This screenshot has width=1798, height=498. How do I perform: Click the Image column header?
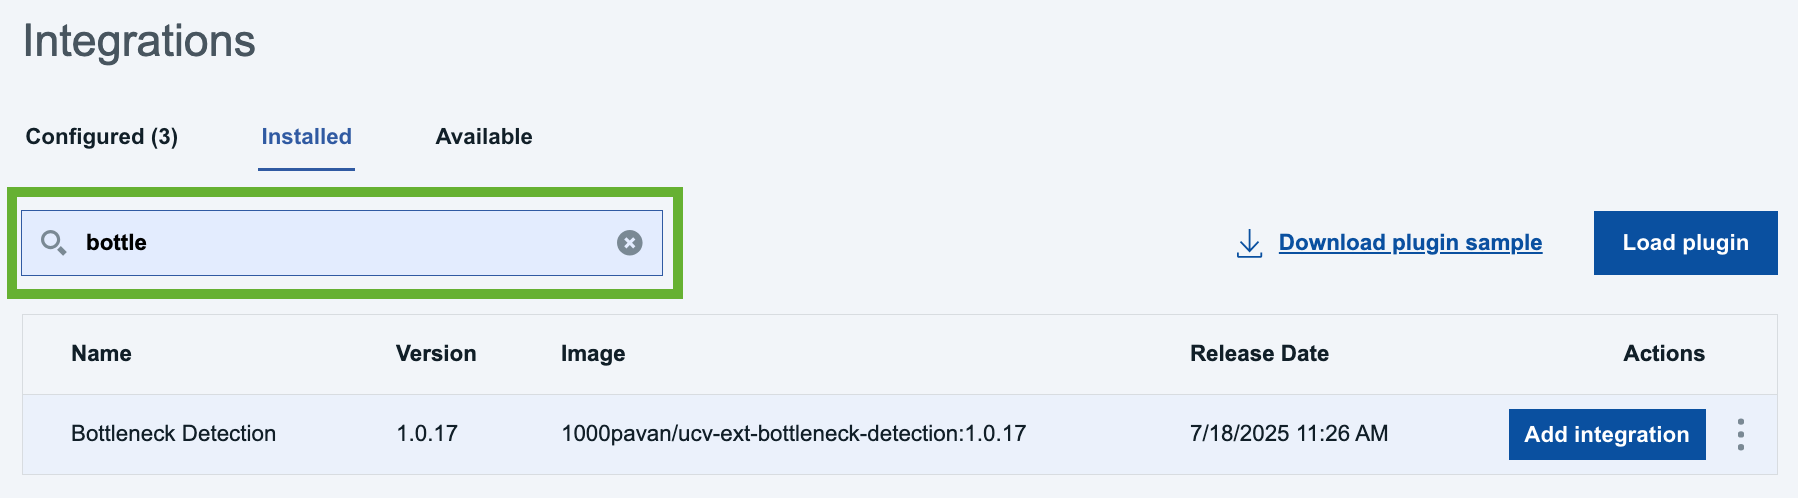point(593,354)
